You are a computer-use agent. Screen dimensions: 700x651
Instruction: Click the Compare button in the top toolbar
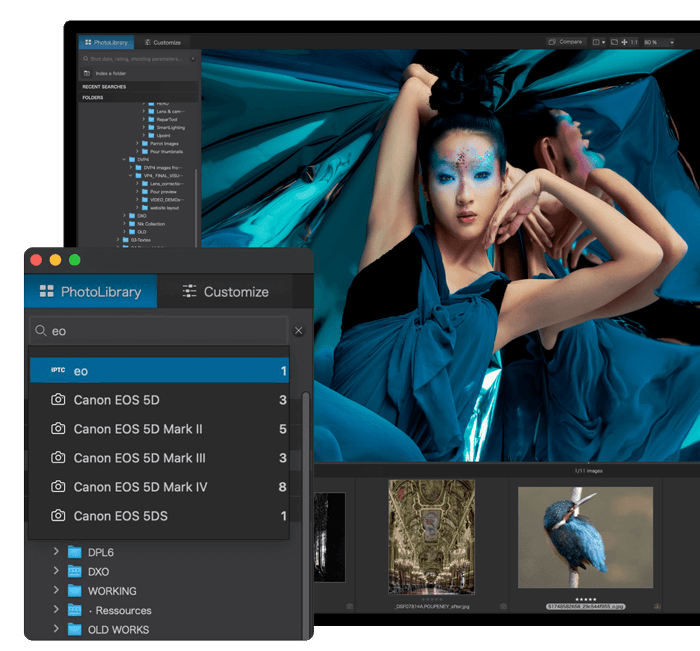point(566,42)
